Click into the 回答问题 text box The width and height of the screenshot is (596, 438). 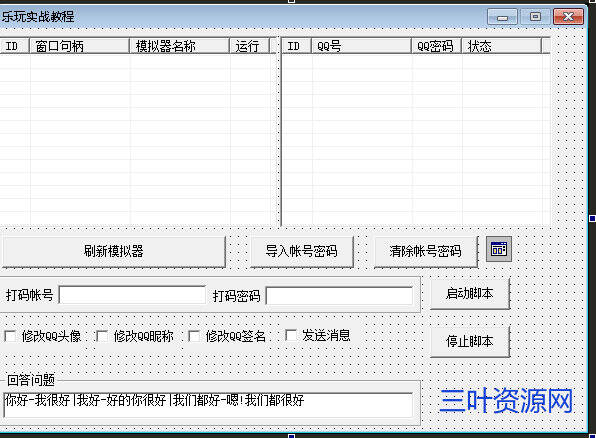pyautogui.click(x=208, y=405)
